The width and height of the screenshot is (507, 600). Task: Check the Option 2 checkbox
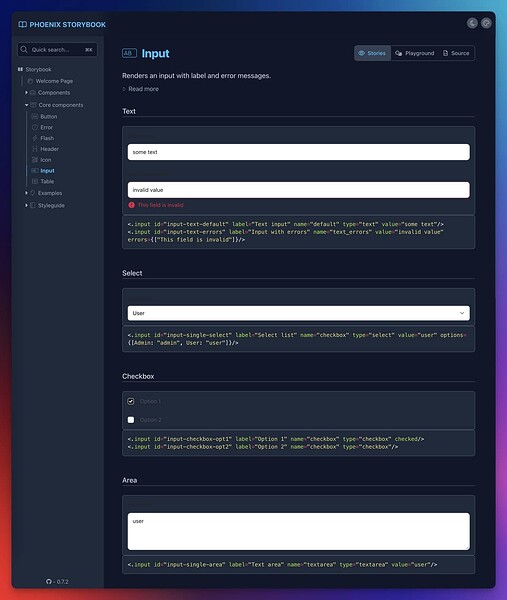pyautogui.click(x=131, y=420)
